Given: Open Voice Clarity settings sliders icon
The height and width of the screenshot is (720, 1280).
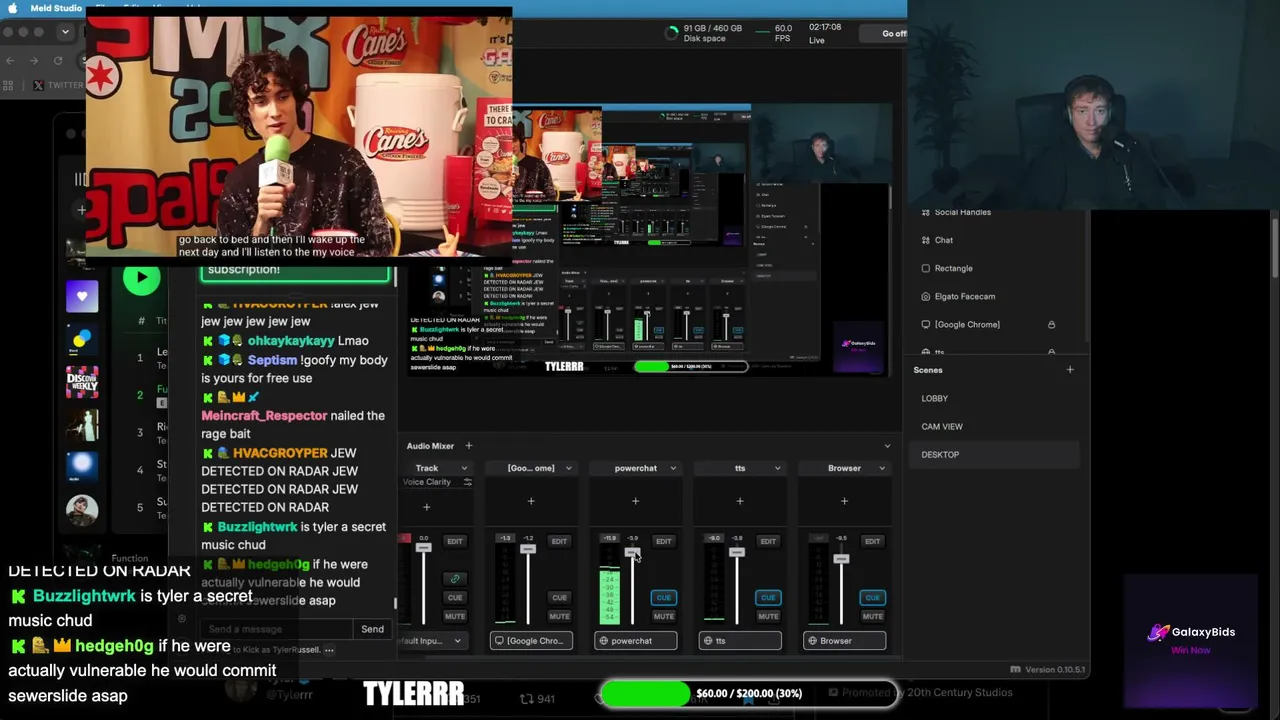Looking at the screenshot, I should tap(467, 482).
